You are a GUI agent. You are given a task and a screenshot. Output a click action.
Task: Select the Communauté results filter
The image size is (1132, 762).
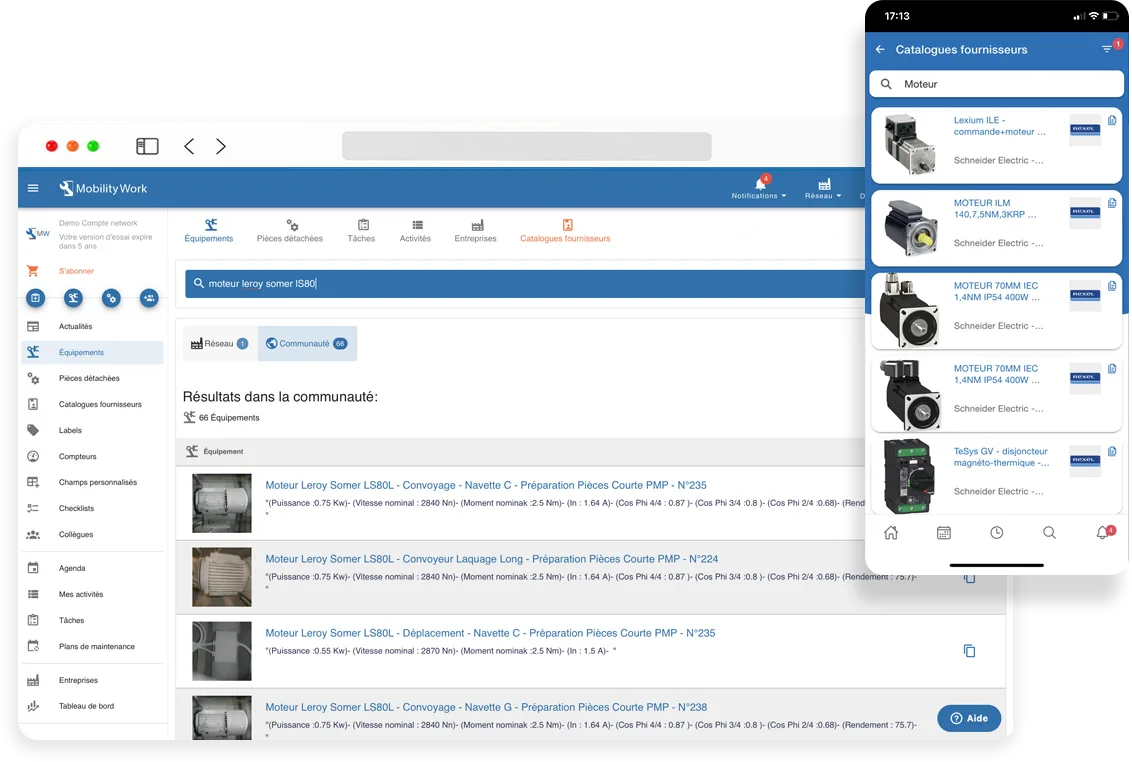click(x=307, y=344)
